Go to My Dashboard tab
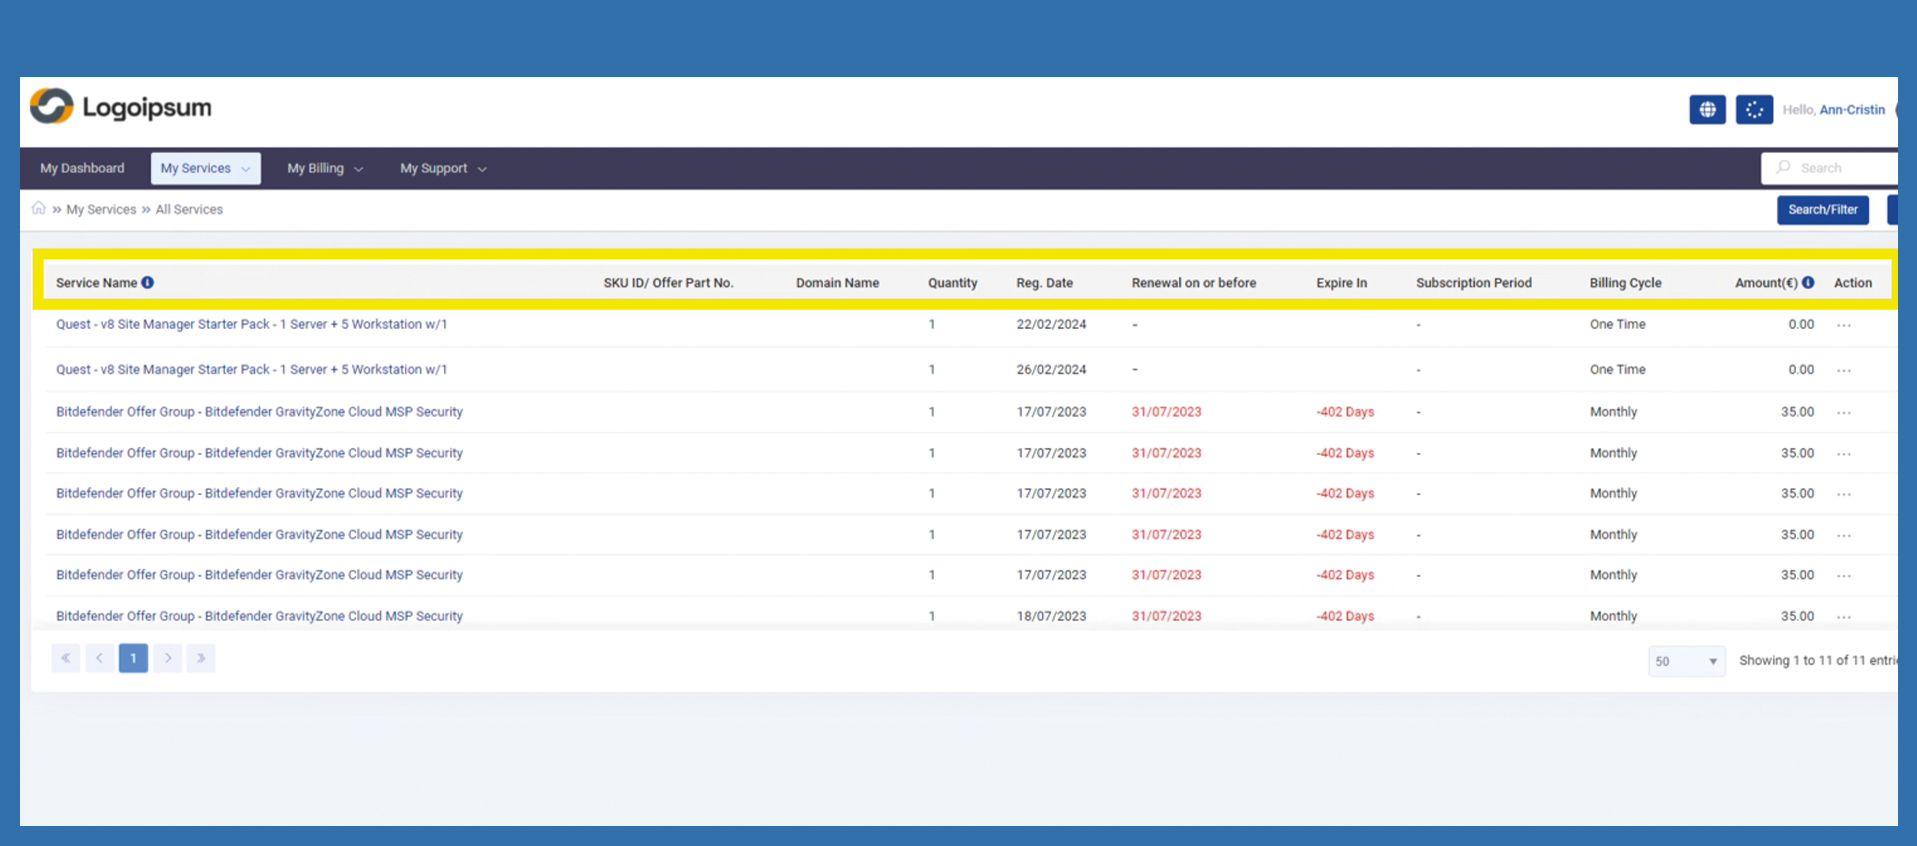This screenshot has height=846, width=1917. click(x=82, y=168)
